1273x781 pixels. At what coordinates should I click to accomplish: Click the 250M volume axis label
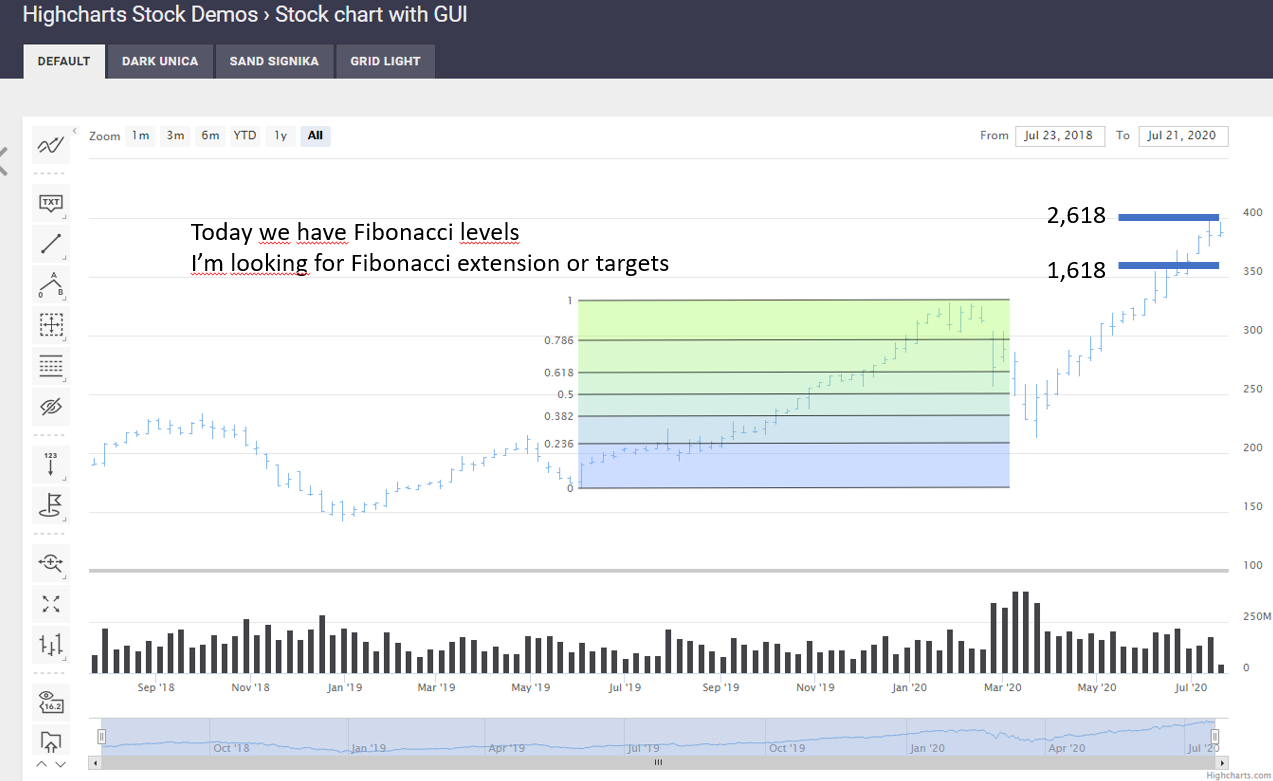pyautogui.click(x=1257, y=617)
